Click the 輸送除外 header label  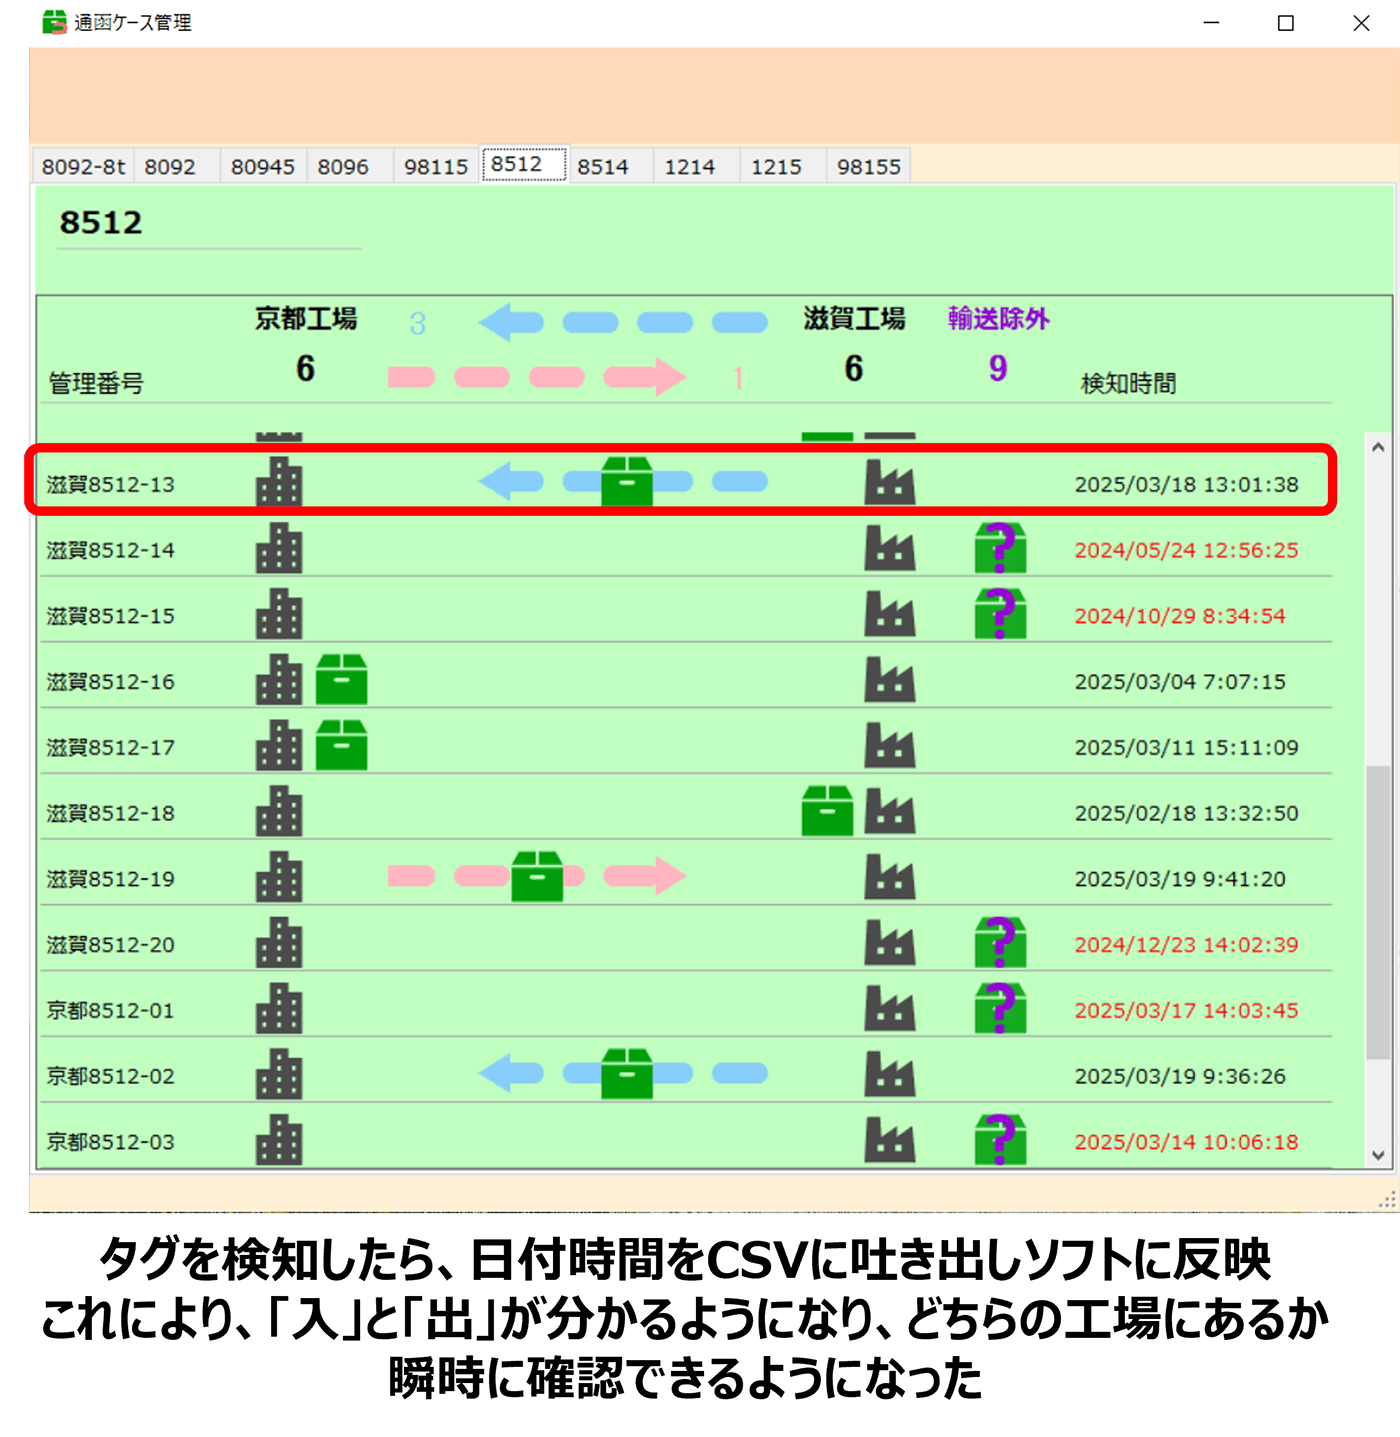(x=998, y=319)
